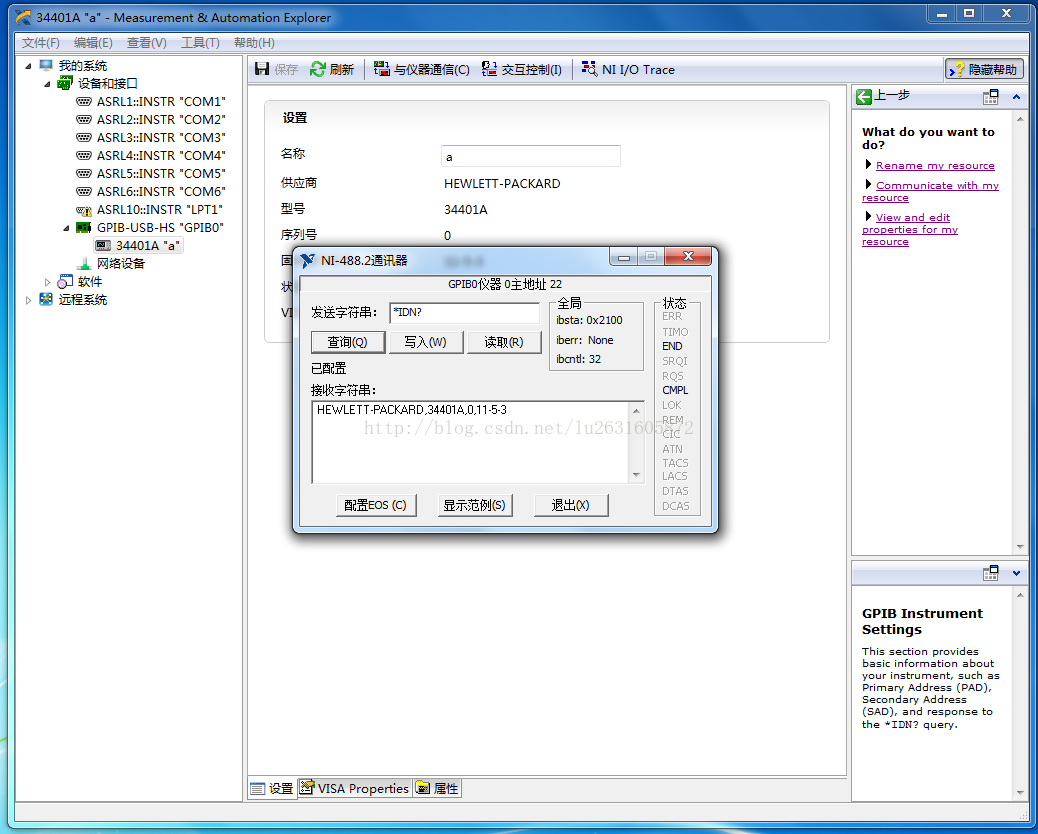Select ASRL4::INSTR COM4 in tree
Screen dimensions: 1038x834
pos(161,155)
